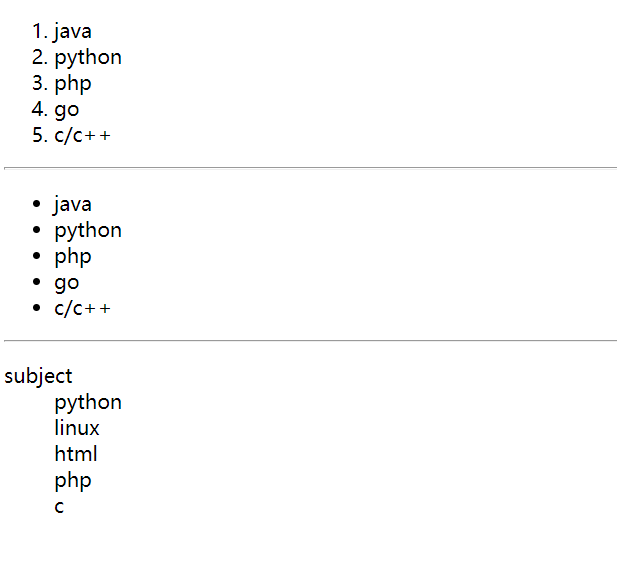The height and width of the screenshot is (581, 617).
Task: Select 'go' in the bulleted list
Action: (67, 283)
